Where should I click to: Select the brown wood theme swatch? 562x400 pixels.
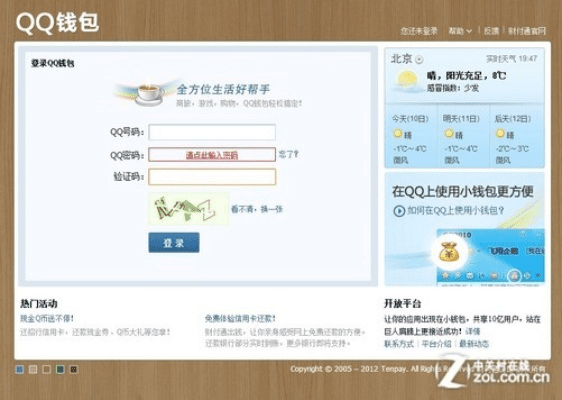click(x=46, y=369)
